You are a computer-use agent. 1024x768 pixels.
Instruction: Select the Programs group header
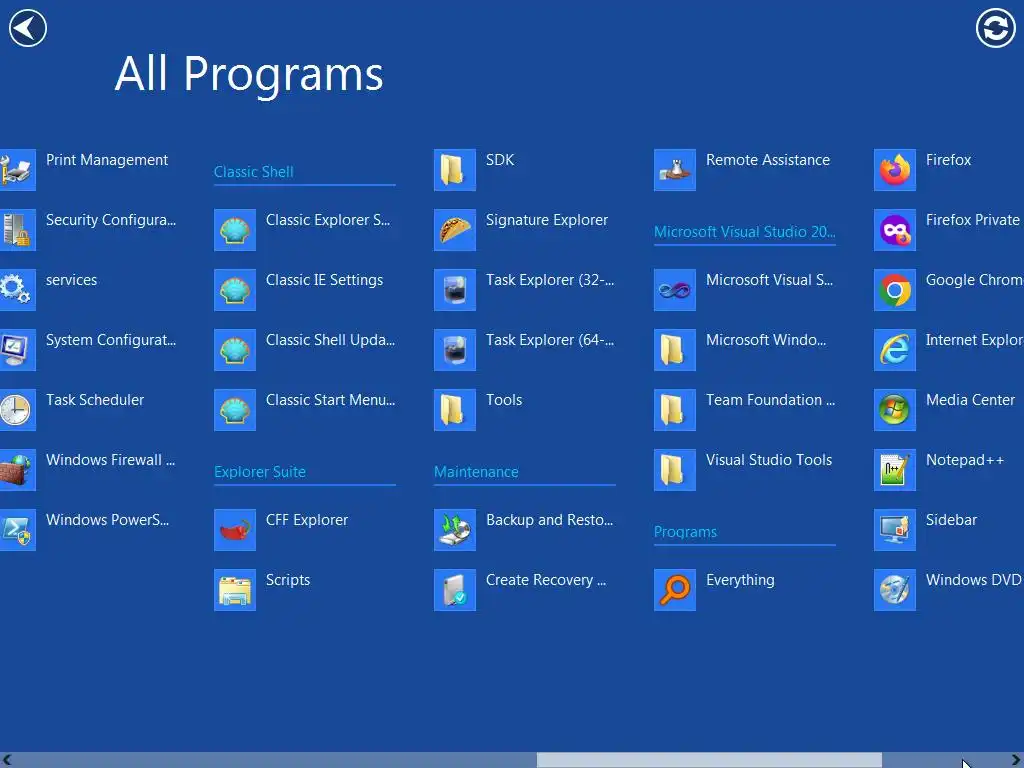[x=685, y=532]
